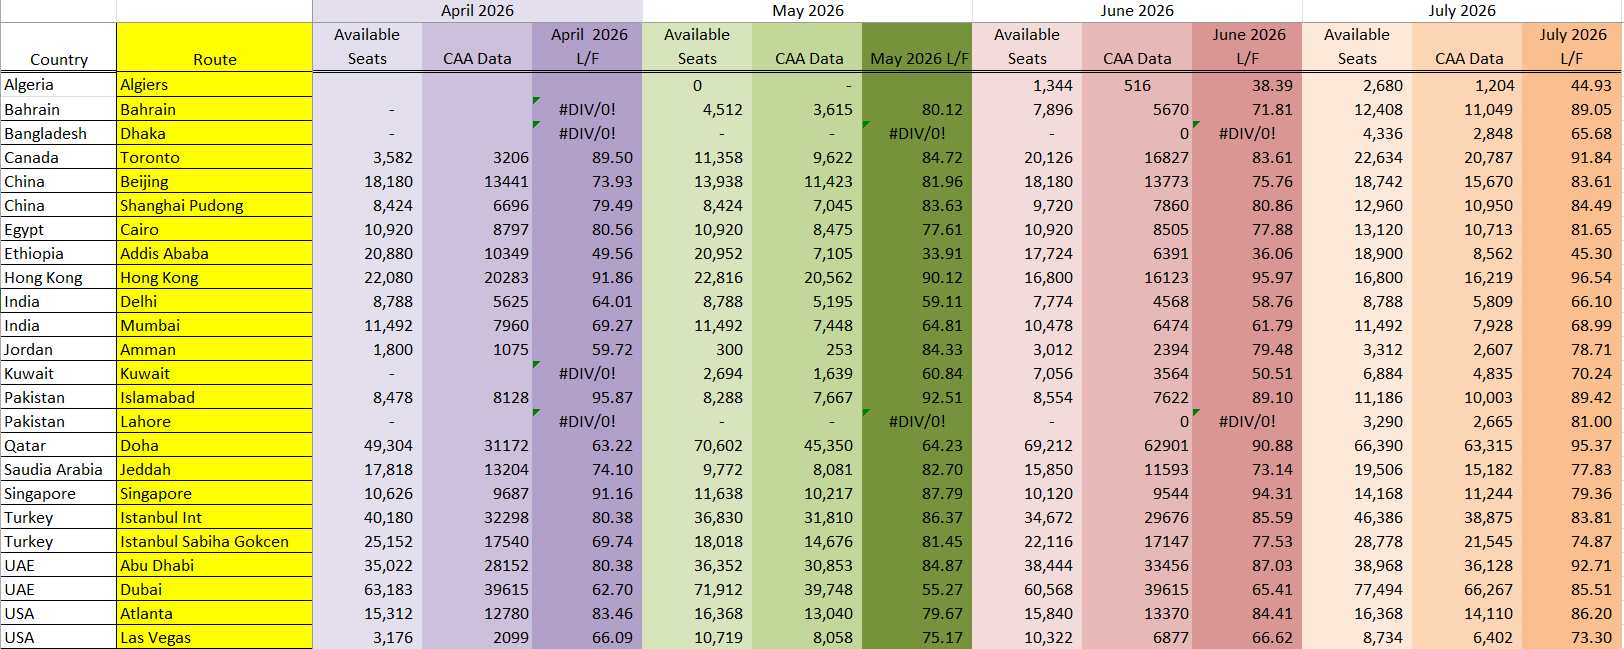Click Atlanta's July CAA Data 14,110
1624x649 pixels.
pos(1467,613)
